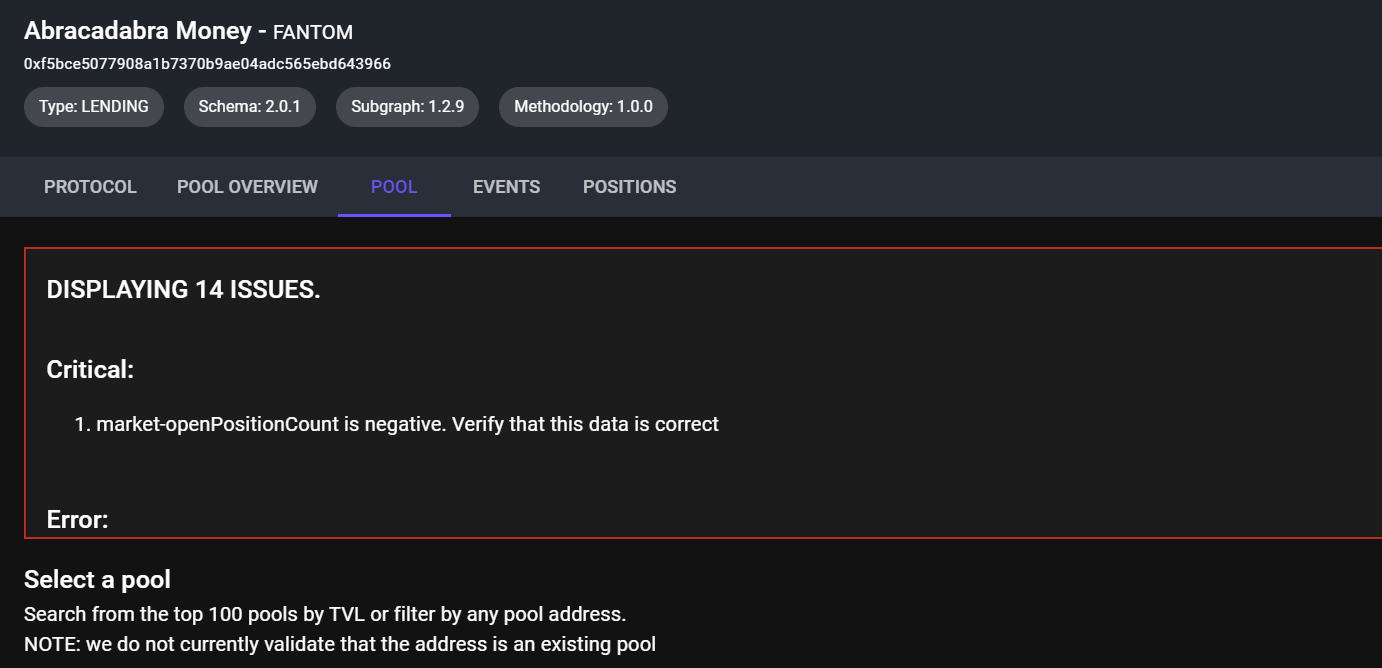
Task: Expand the Critical issues section
Action: pos(90,369)
